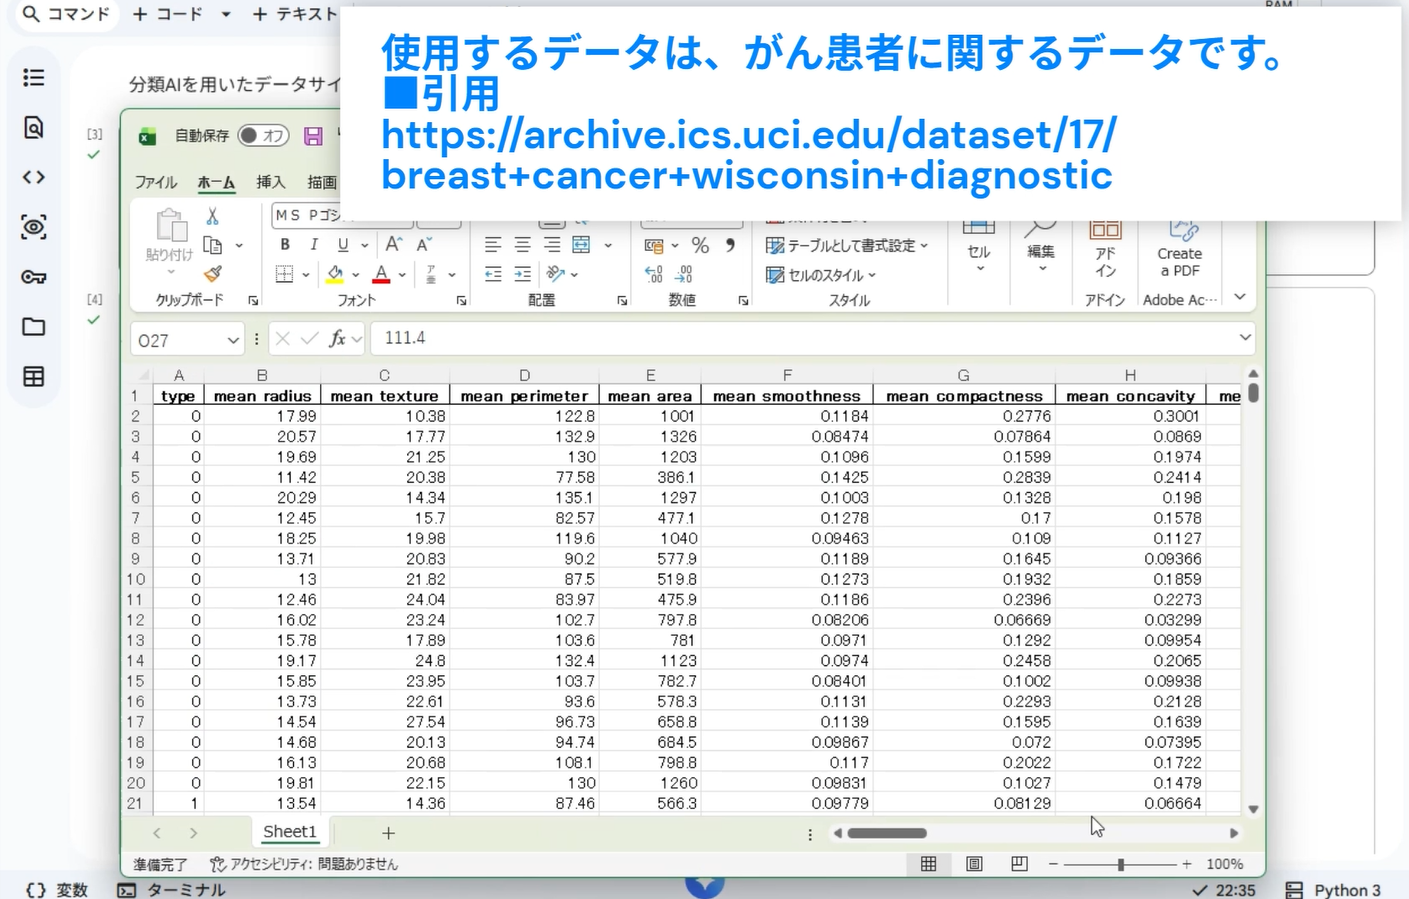
Task: Collapse the Excel ribbon chevron
Action: pyautogui.click(x=1240, y=297)
